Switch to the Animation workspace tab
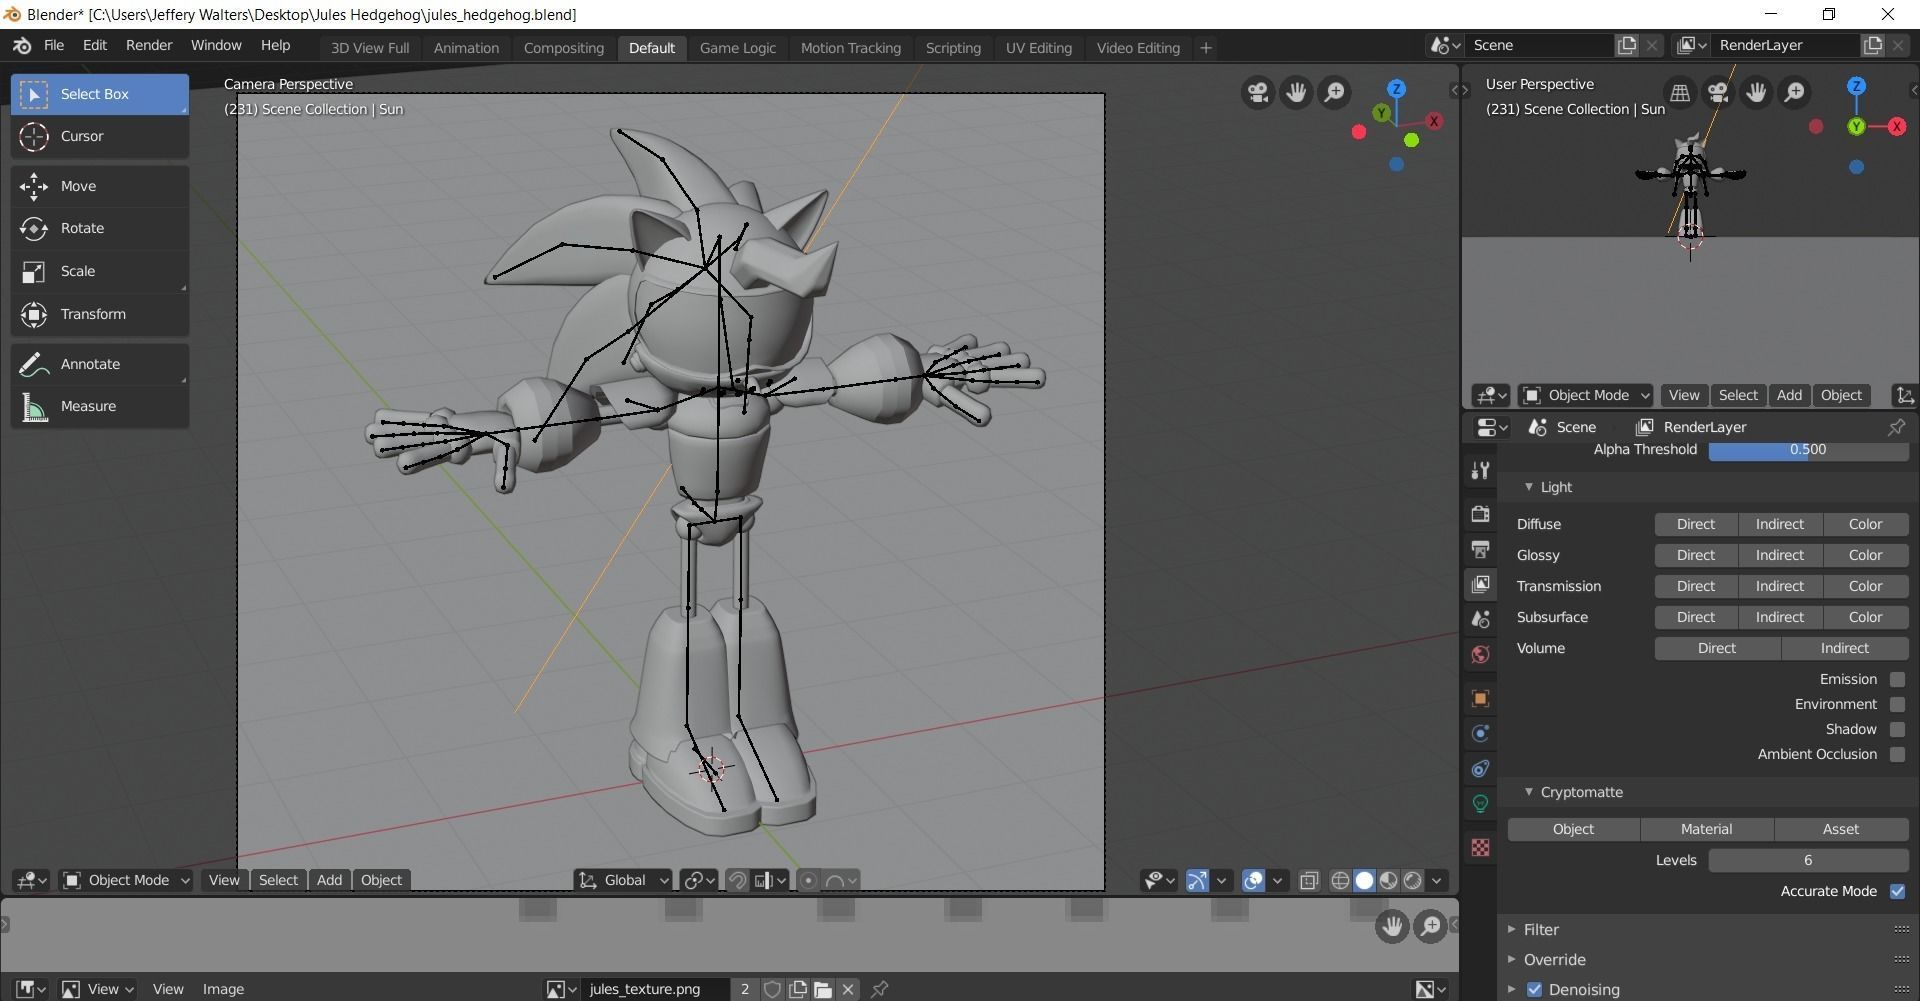 [466, 48]
